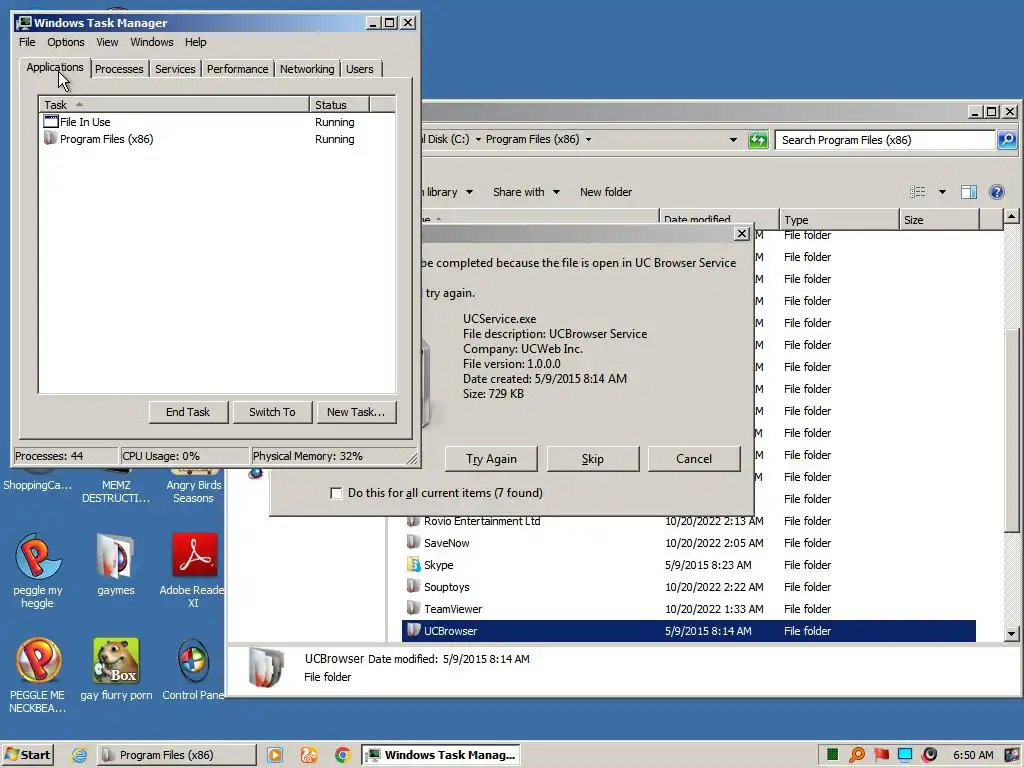This screenshot has height=768, width=1024.
Task: Launch Windows Media Player from taskbar
Action: pos(275,755)
